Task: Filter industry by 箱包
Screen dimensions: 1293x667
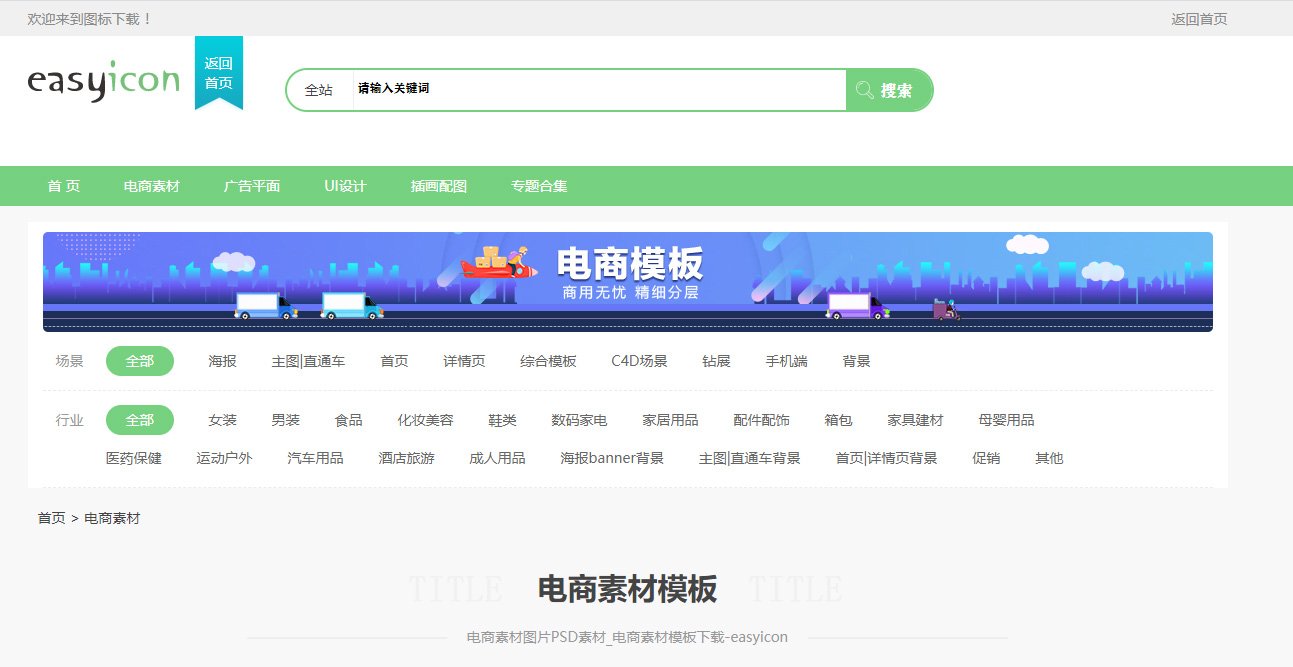Action: (x=838, y=420)
